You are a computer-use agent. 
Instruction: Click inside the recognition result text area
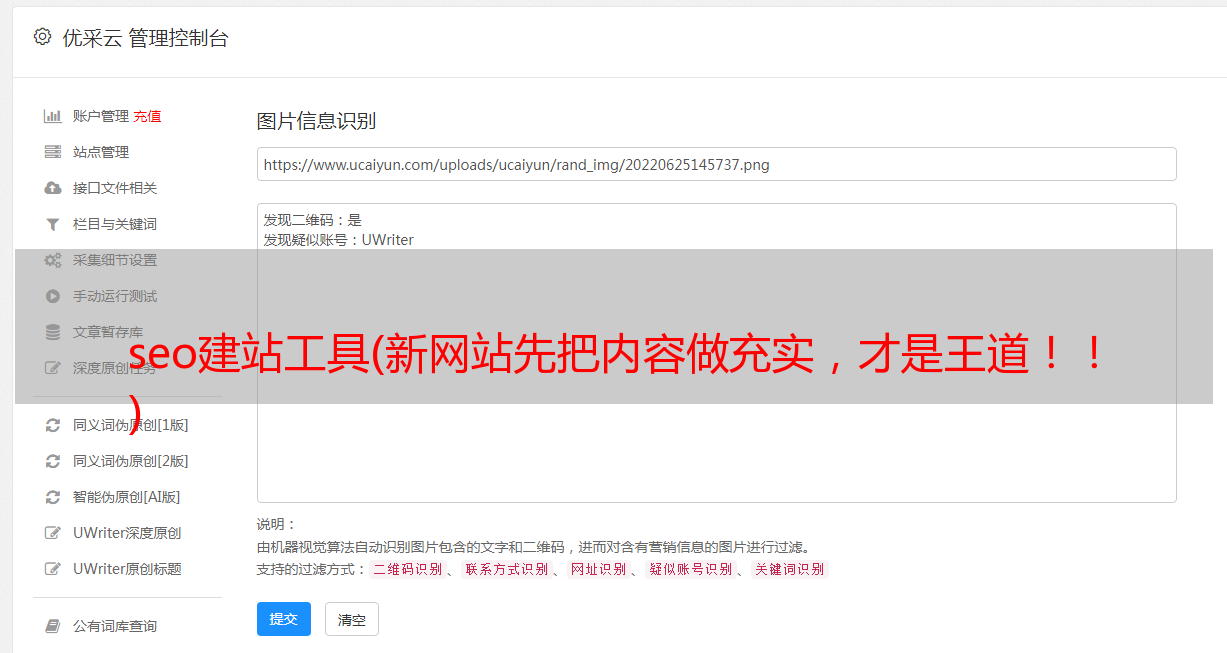pos(716,353)
